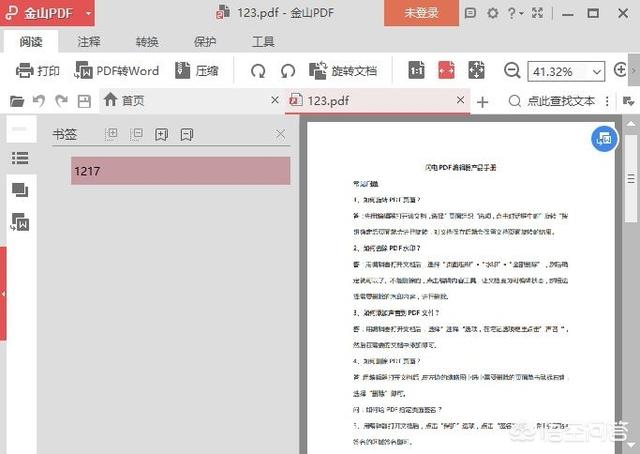Click the 打印 print button
This screenshot has width=640, height=454.
click(x=38, y=71)
